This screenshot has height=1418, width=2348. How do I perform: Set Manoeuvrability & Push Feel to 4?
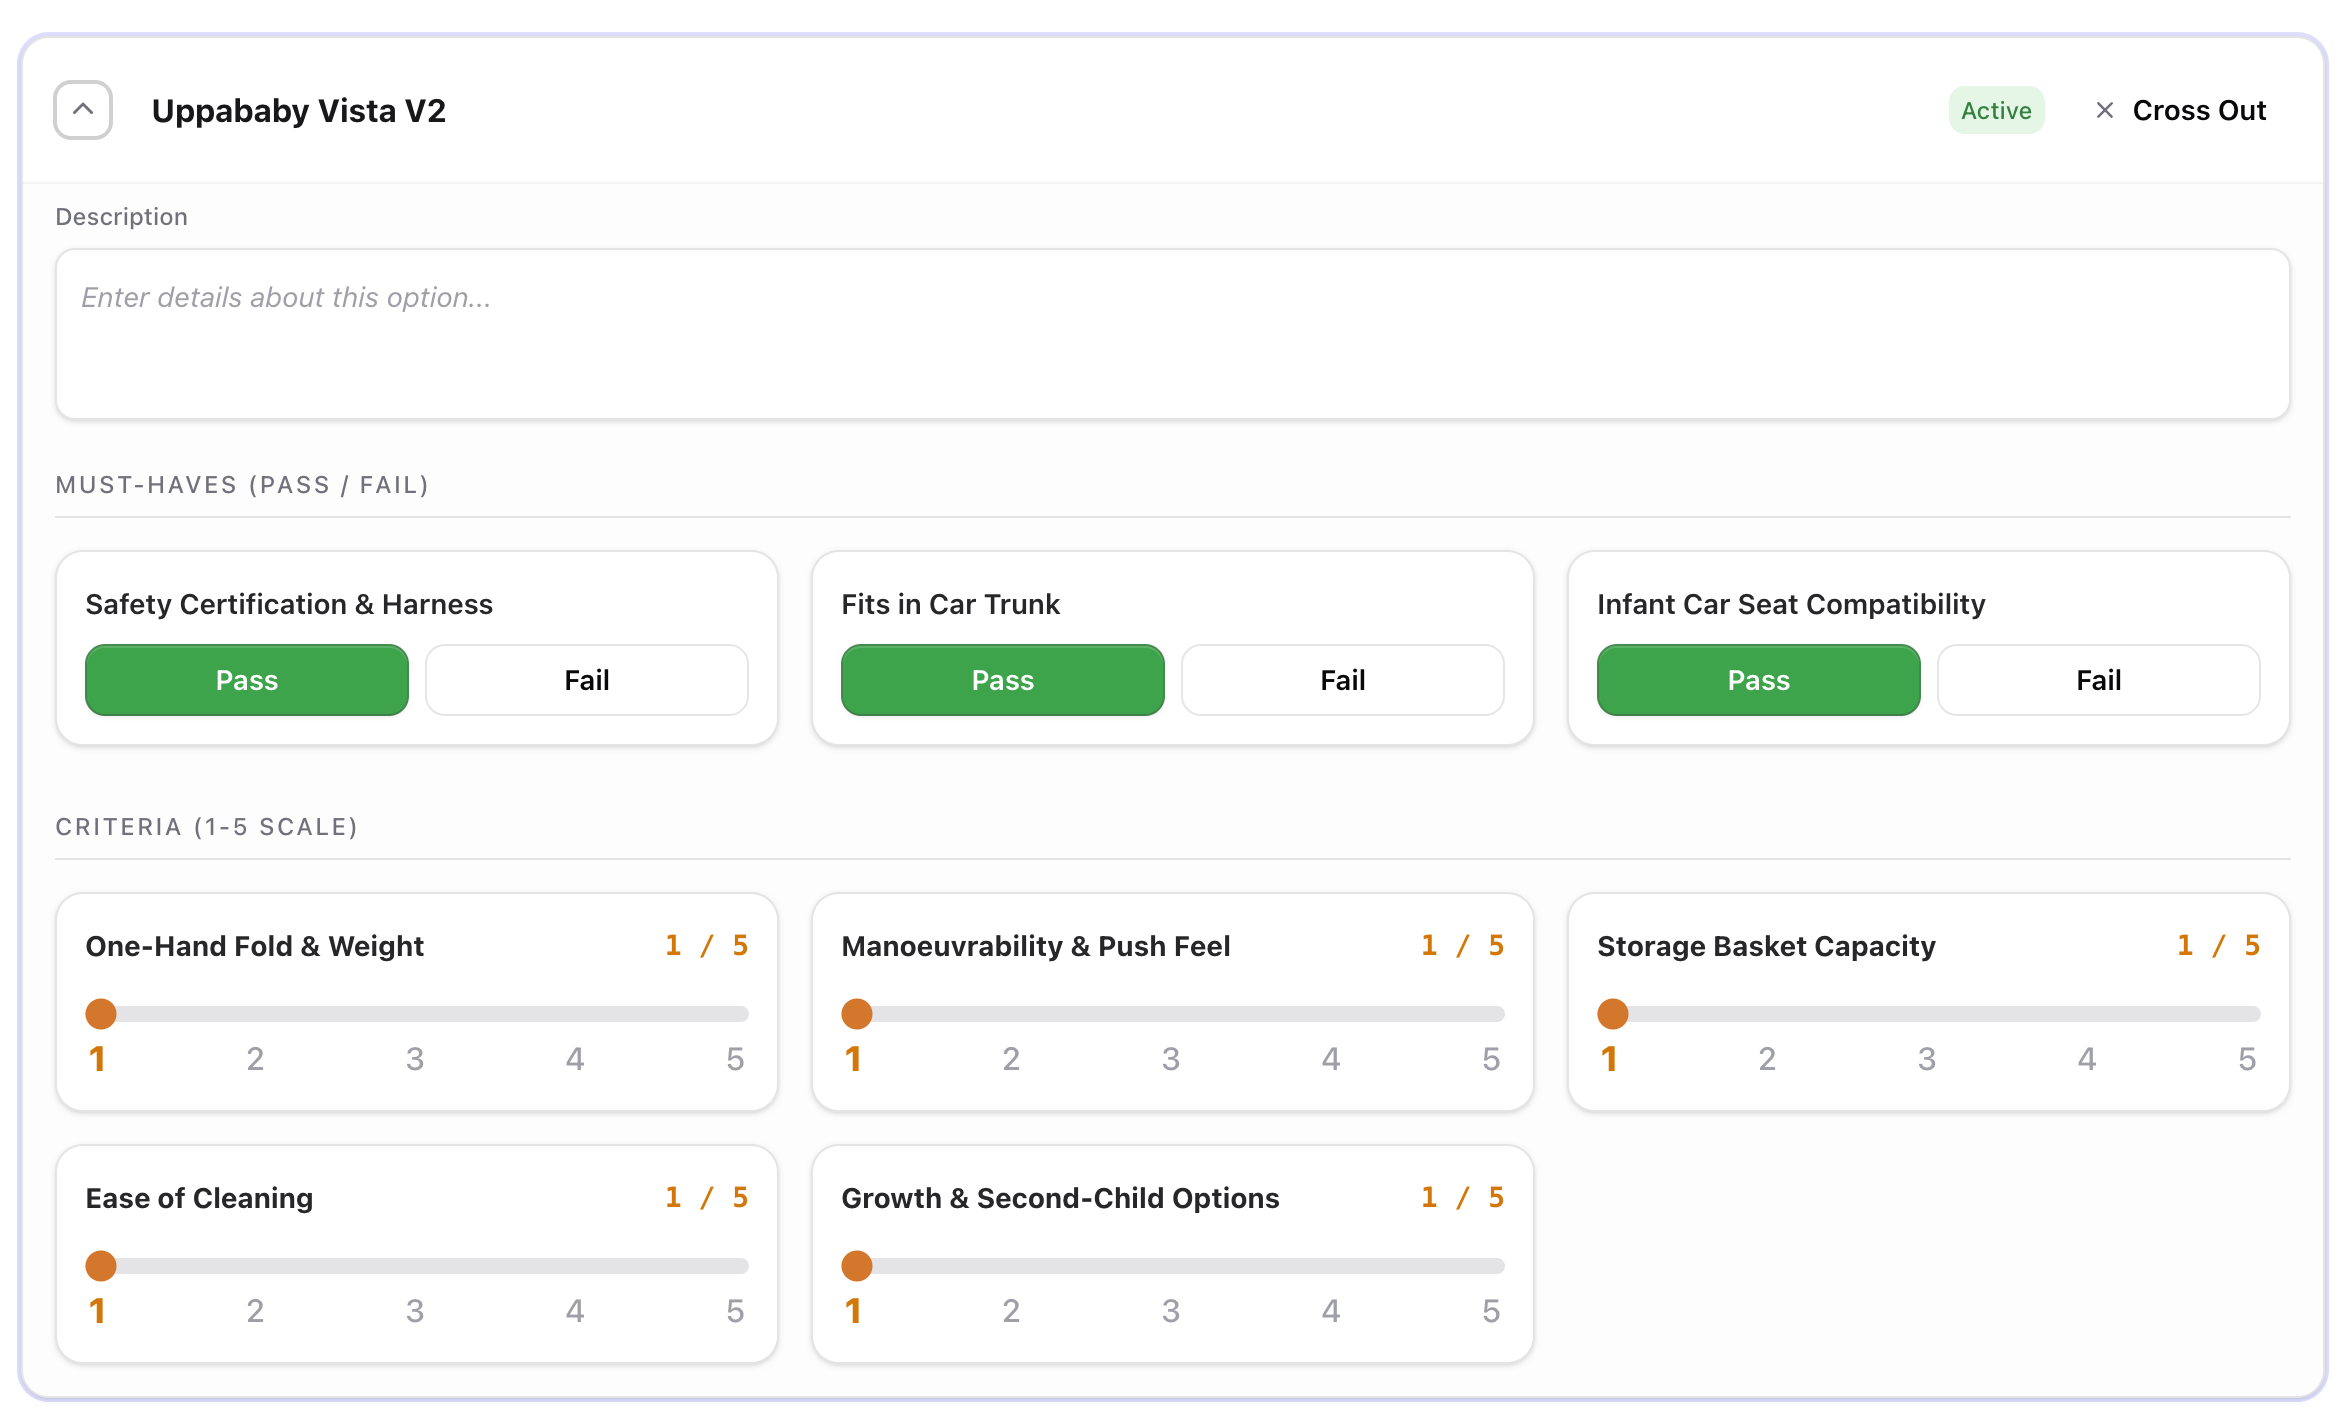pos(1331,1058)
